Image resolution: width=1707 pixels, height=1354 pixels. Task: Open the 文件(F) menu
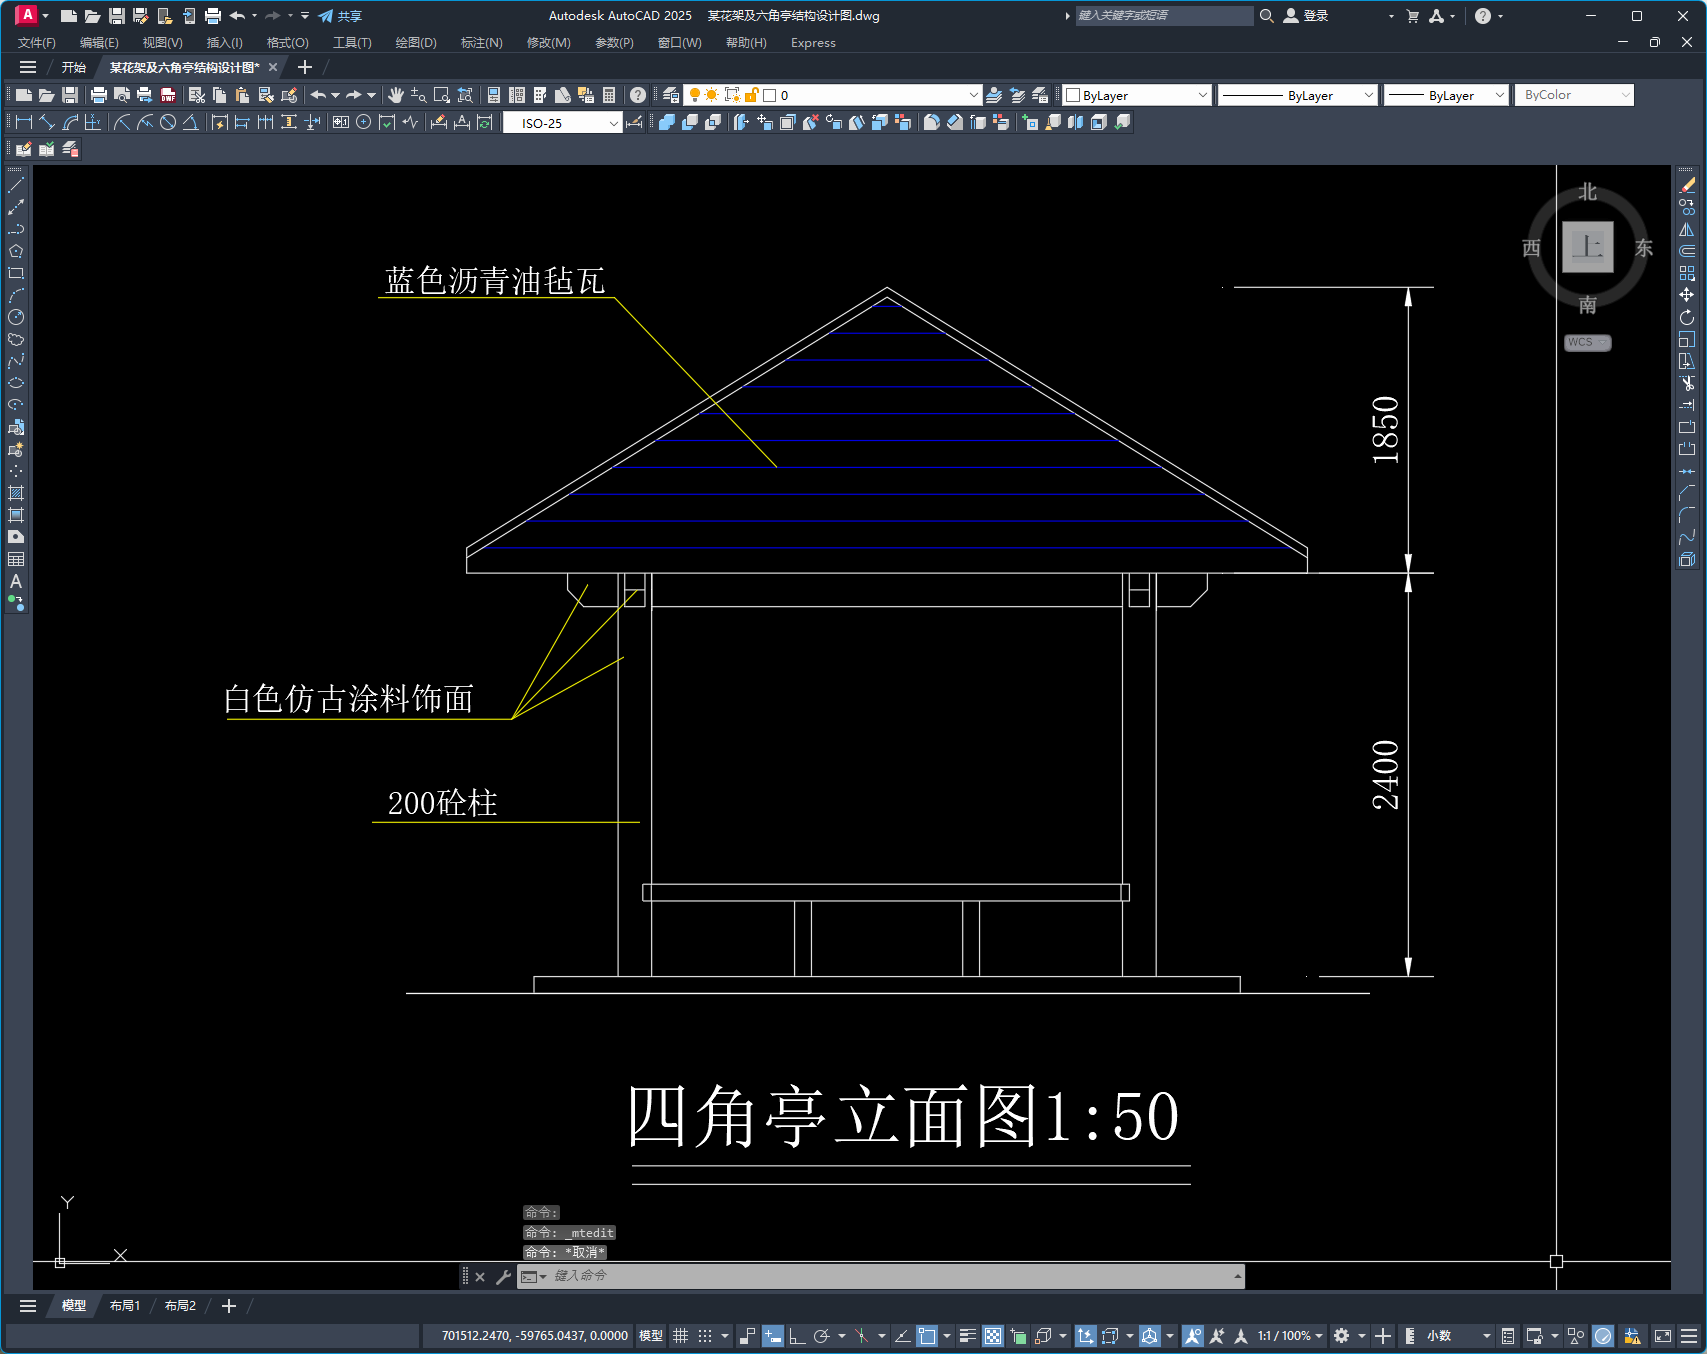point(37,43)
